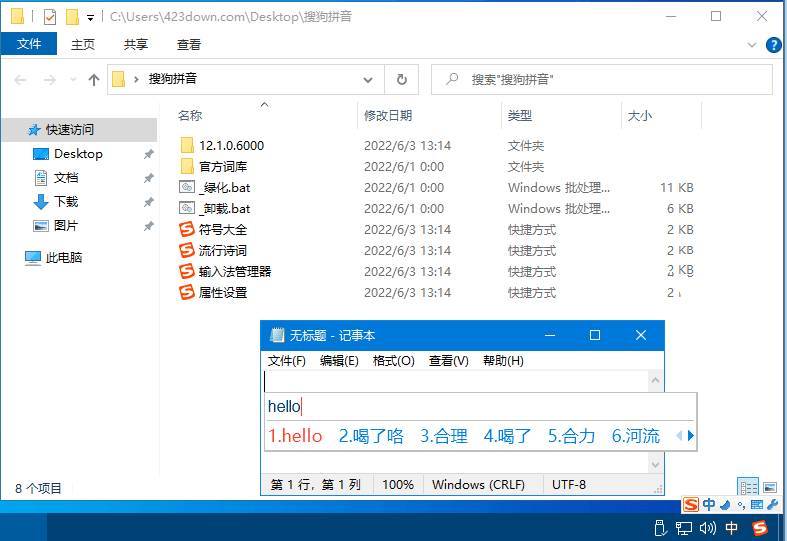Toggle the moon half-width/full-width icon

coord(725,505)
